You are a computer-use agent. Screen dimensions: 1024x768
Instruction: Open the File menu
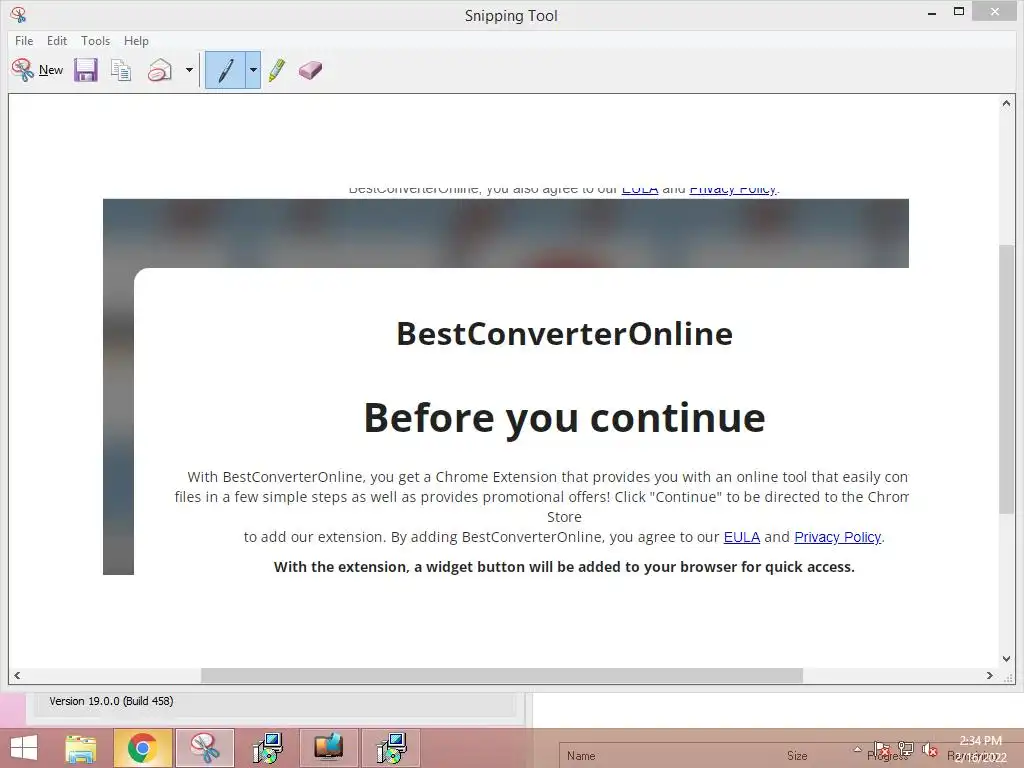[24, 40]
